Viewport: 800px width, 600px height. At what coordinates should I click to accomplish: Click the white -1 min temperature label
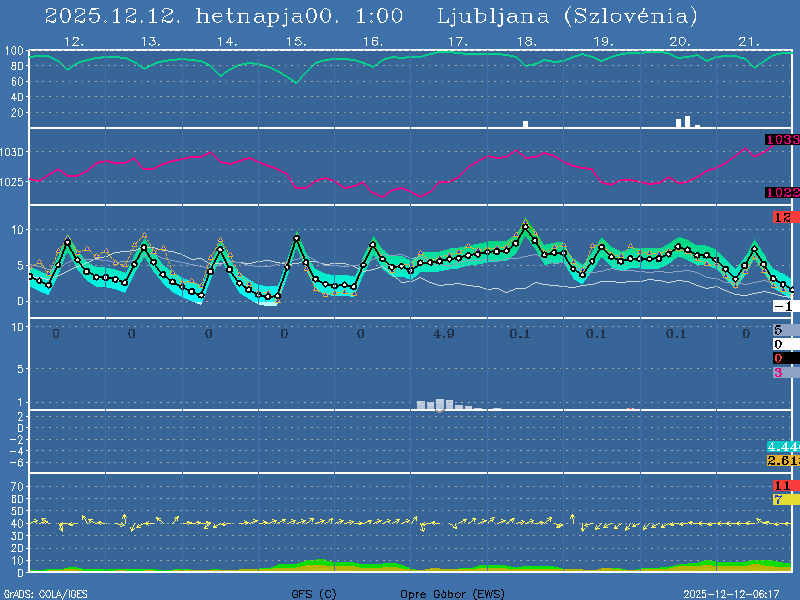(x=783, y=306)
